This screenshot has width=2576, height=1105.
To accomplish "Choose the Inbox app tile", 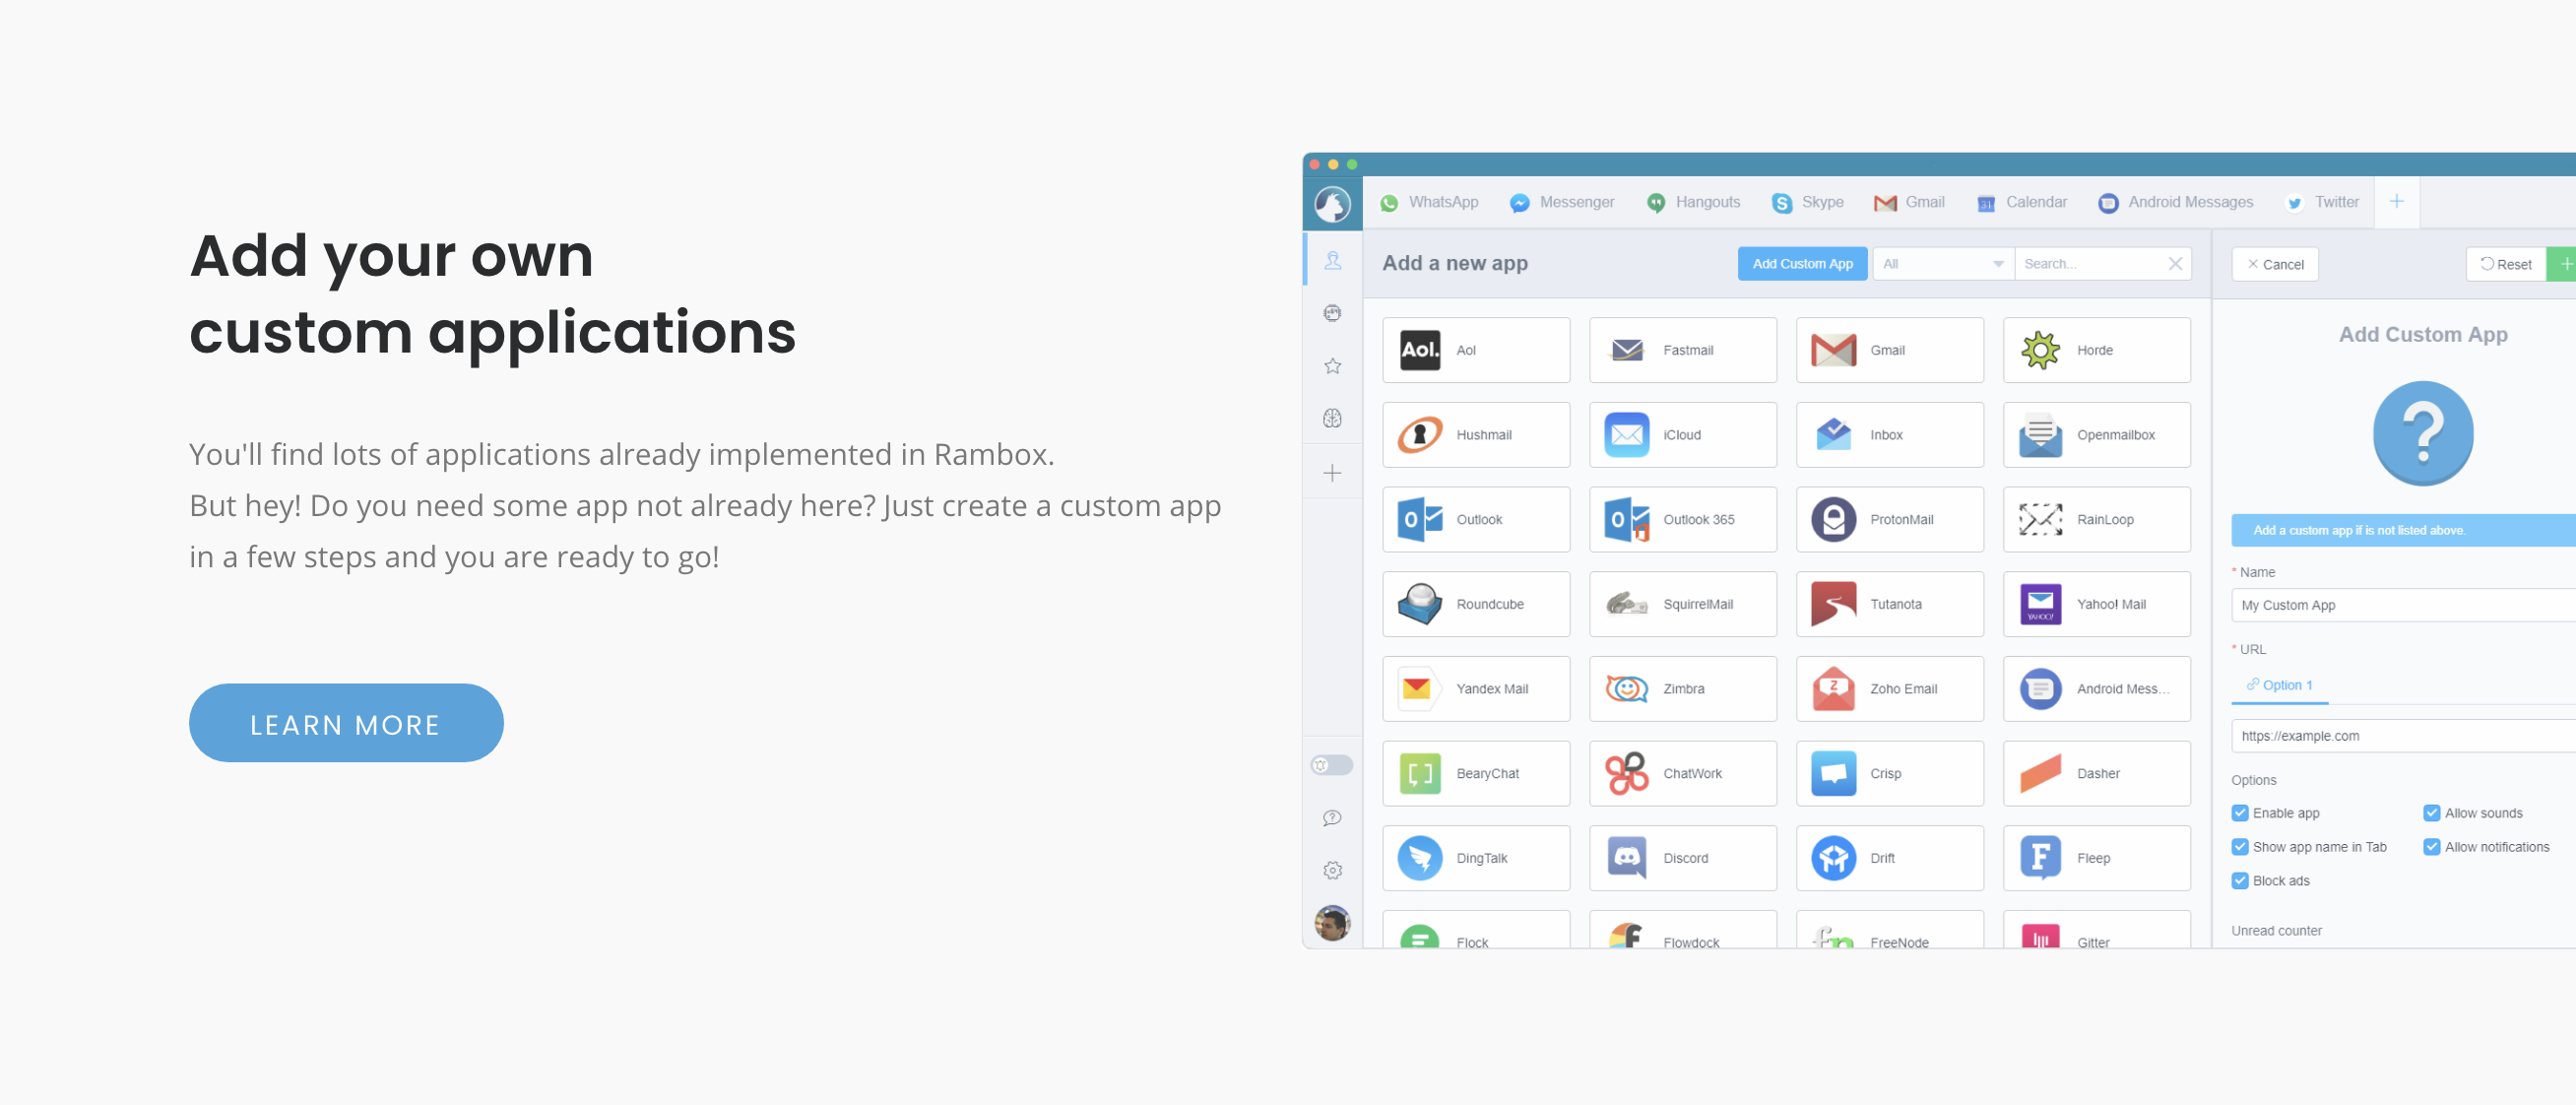I will pyautogui.click(x=1890, y=435).
